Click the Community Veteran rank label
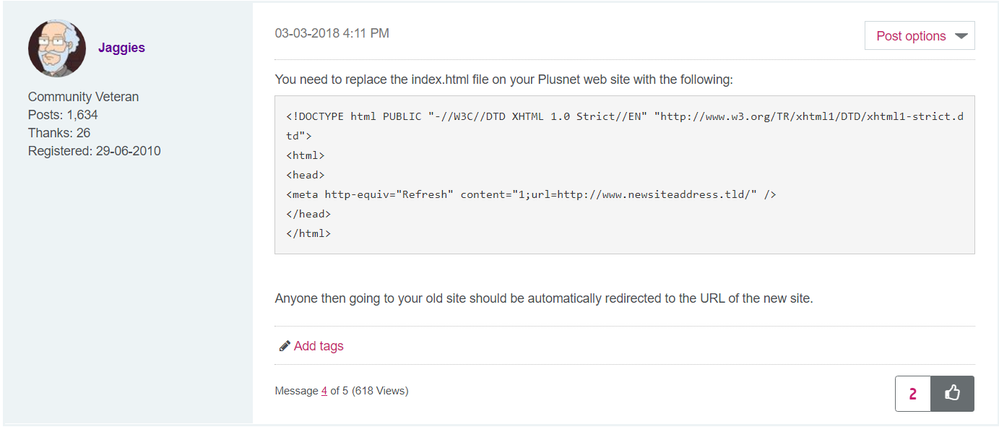Image resolution: width=999 pixels, height=427 pixels. 83,97
